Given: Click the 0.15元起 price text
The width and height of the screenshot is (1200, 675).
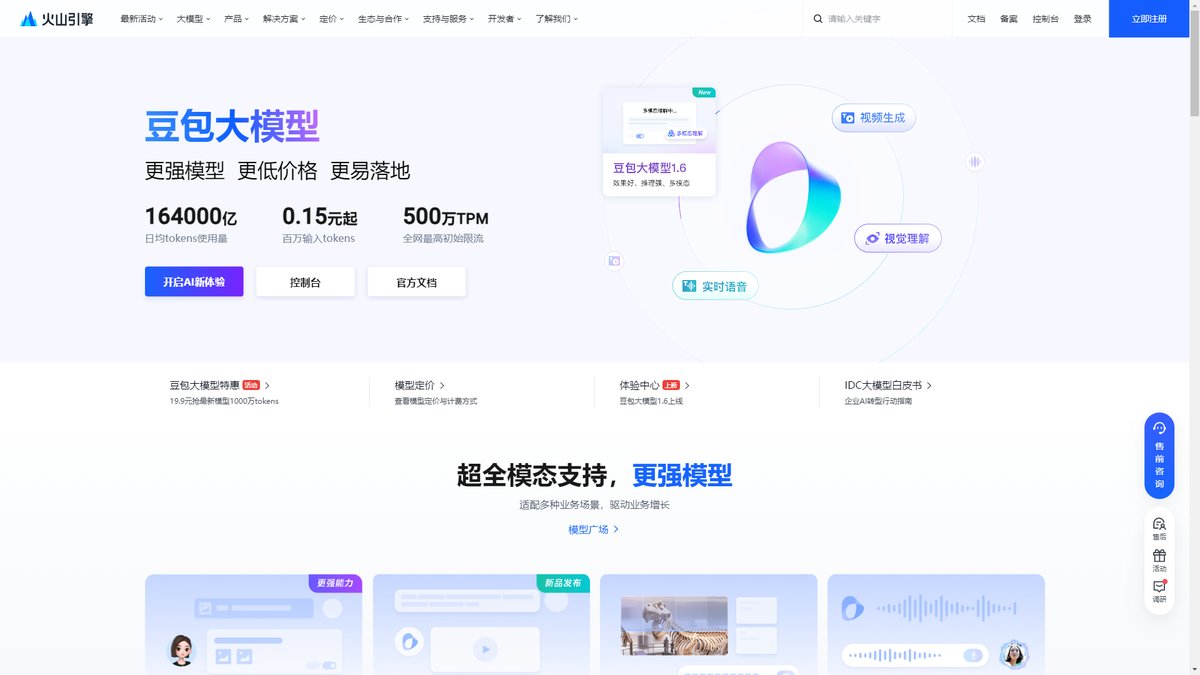Looking at the screenshot, I should coord(320,217).
